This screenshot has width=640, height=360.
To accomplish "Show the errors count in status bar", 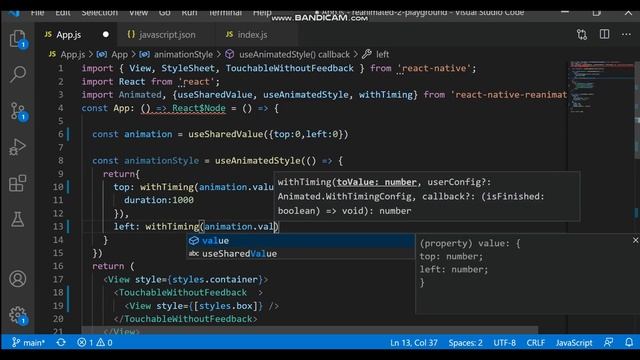I will (85, 342).
